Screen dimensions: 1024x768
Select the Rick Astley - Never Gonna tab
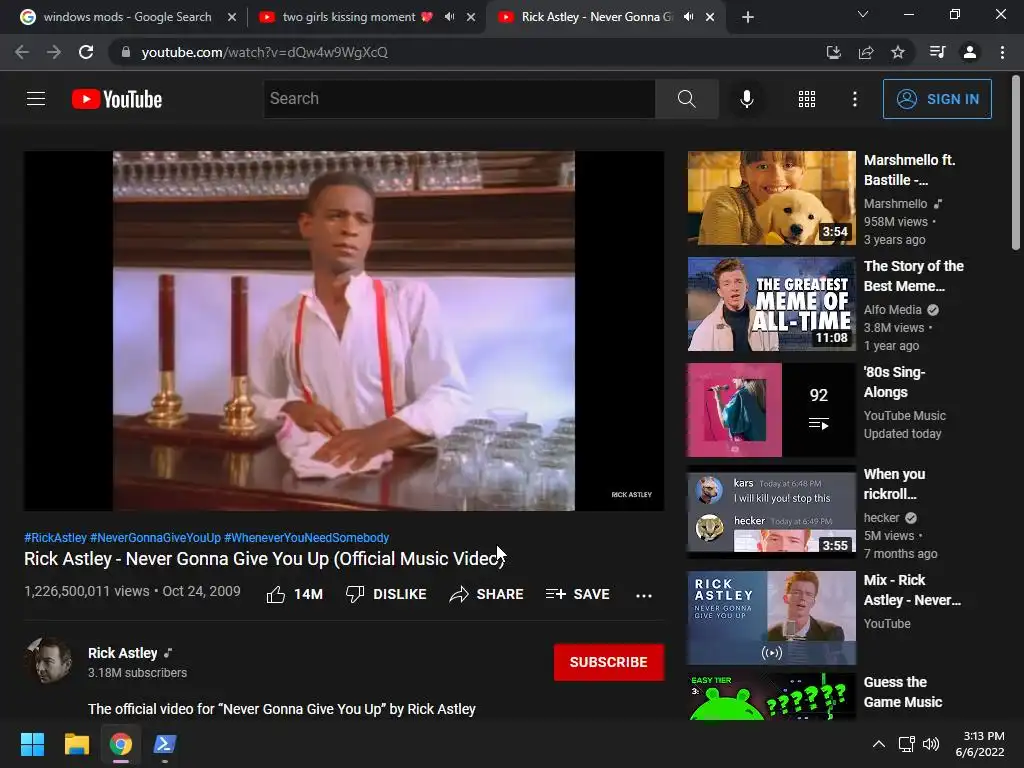(x=597, y=17)
